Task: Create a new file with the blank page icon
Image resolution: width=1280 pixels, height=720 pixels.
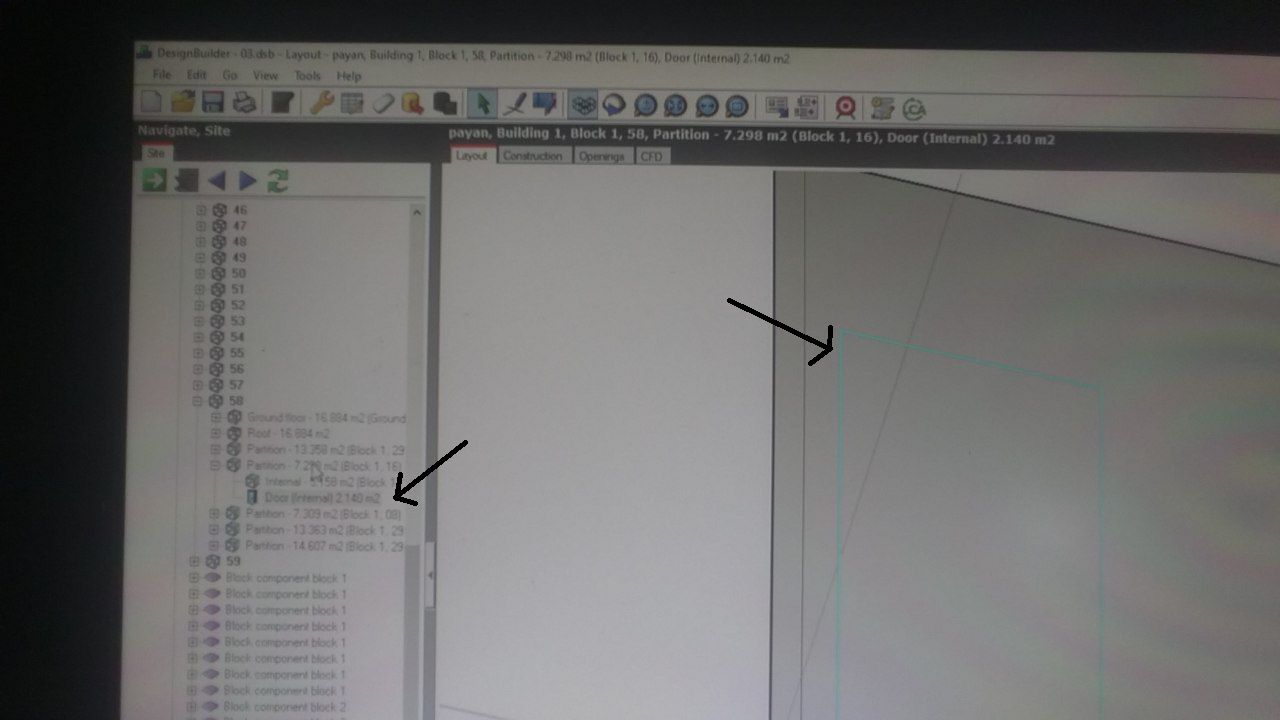Action: point(151,102)
